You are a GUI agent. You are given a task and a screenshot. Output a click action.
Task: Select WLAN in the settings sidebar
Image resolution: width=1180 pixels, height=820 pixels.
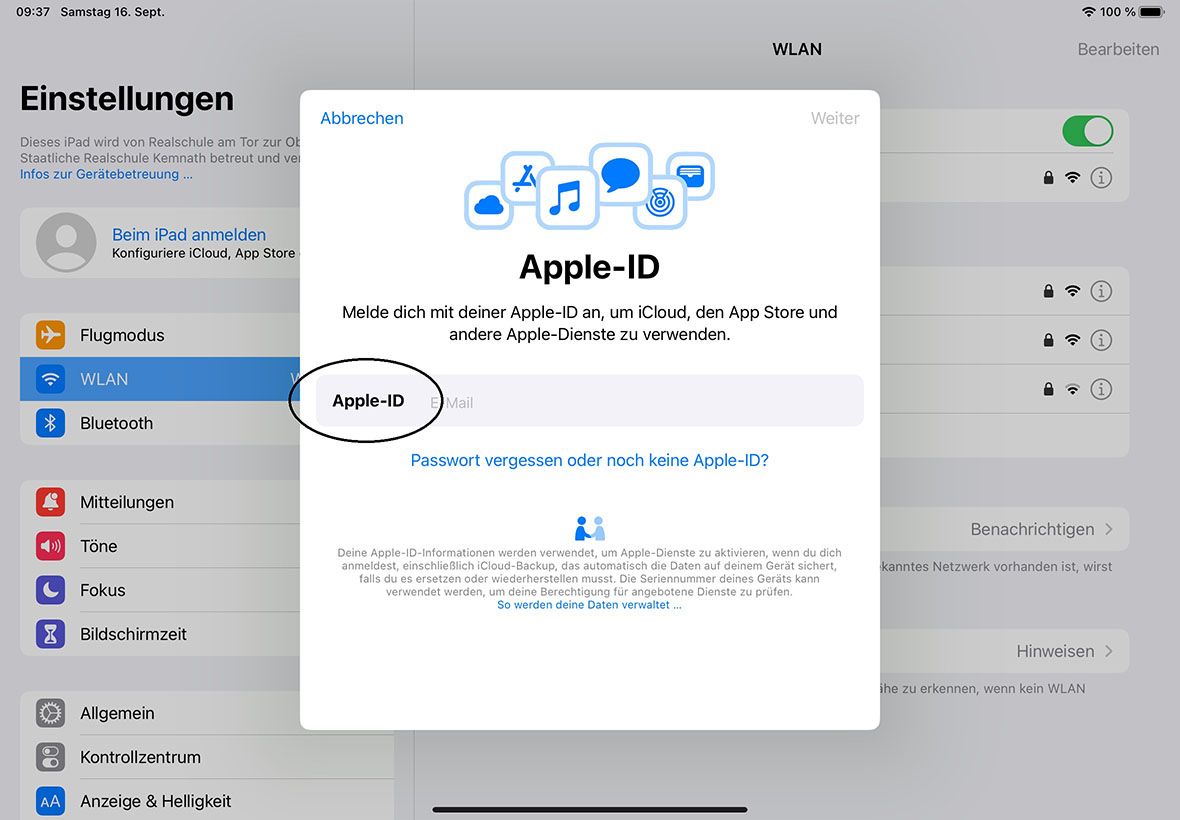pos(160,379)
